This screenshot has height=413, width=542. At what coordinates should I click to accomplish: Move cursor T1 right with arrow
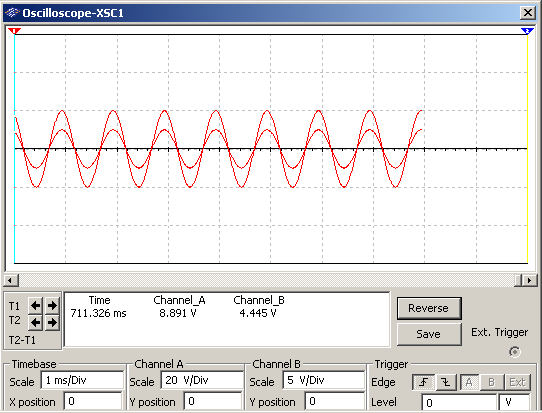[x=52, y=306]
